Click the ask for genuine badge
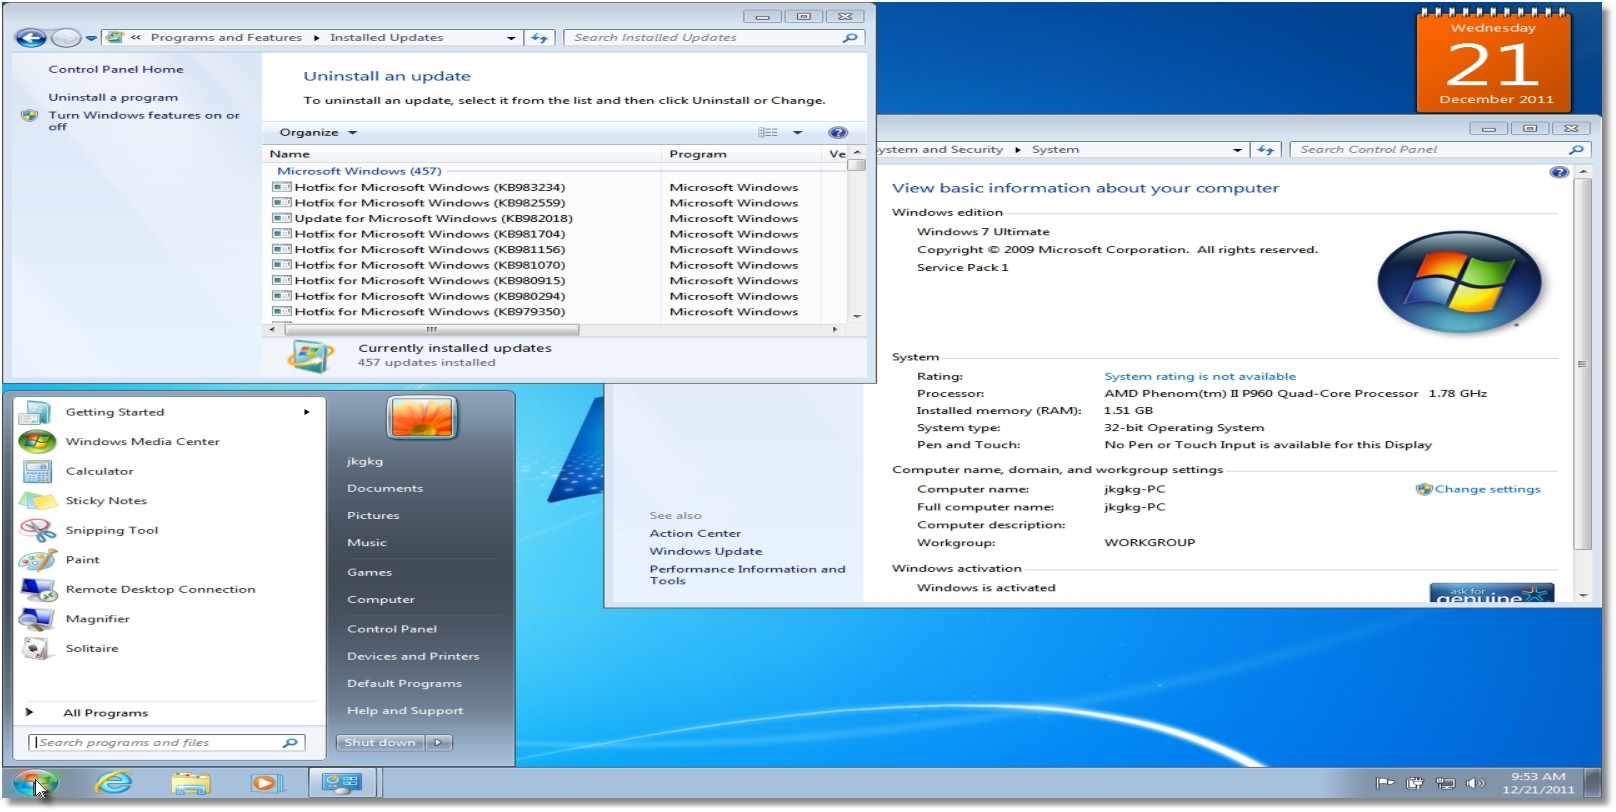Viewport: 1616px width, 812px height. click(x=1492, y=593)
